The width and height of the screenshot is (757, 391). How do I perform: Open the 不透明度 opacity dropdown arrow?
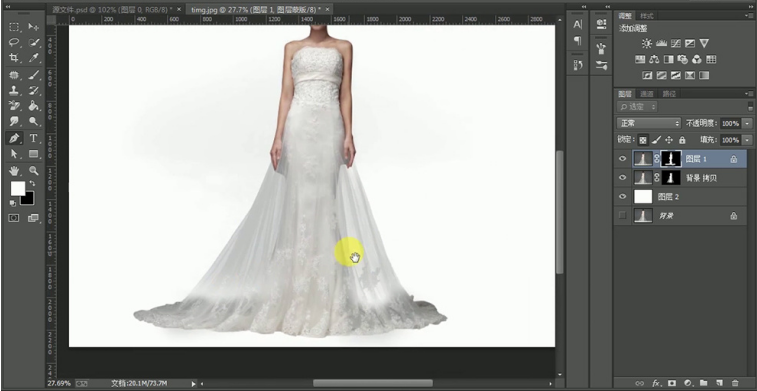tap(748, 124)
